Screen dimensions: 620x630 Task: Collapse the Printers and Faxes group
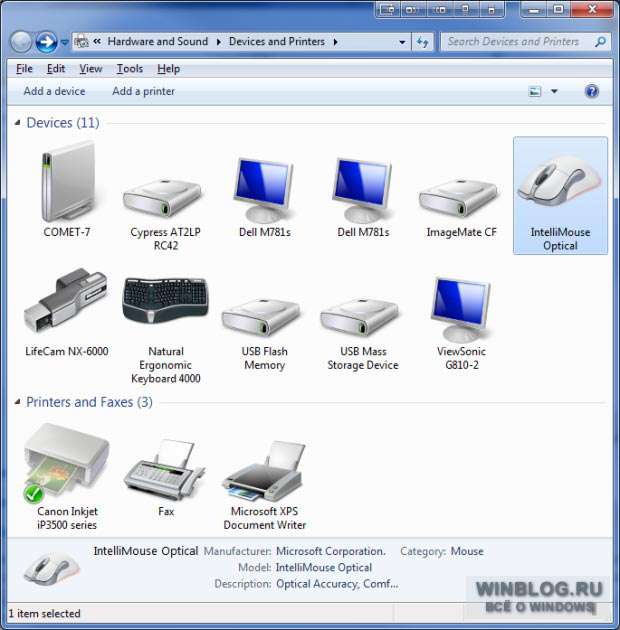(x=17, y=402)
